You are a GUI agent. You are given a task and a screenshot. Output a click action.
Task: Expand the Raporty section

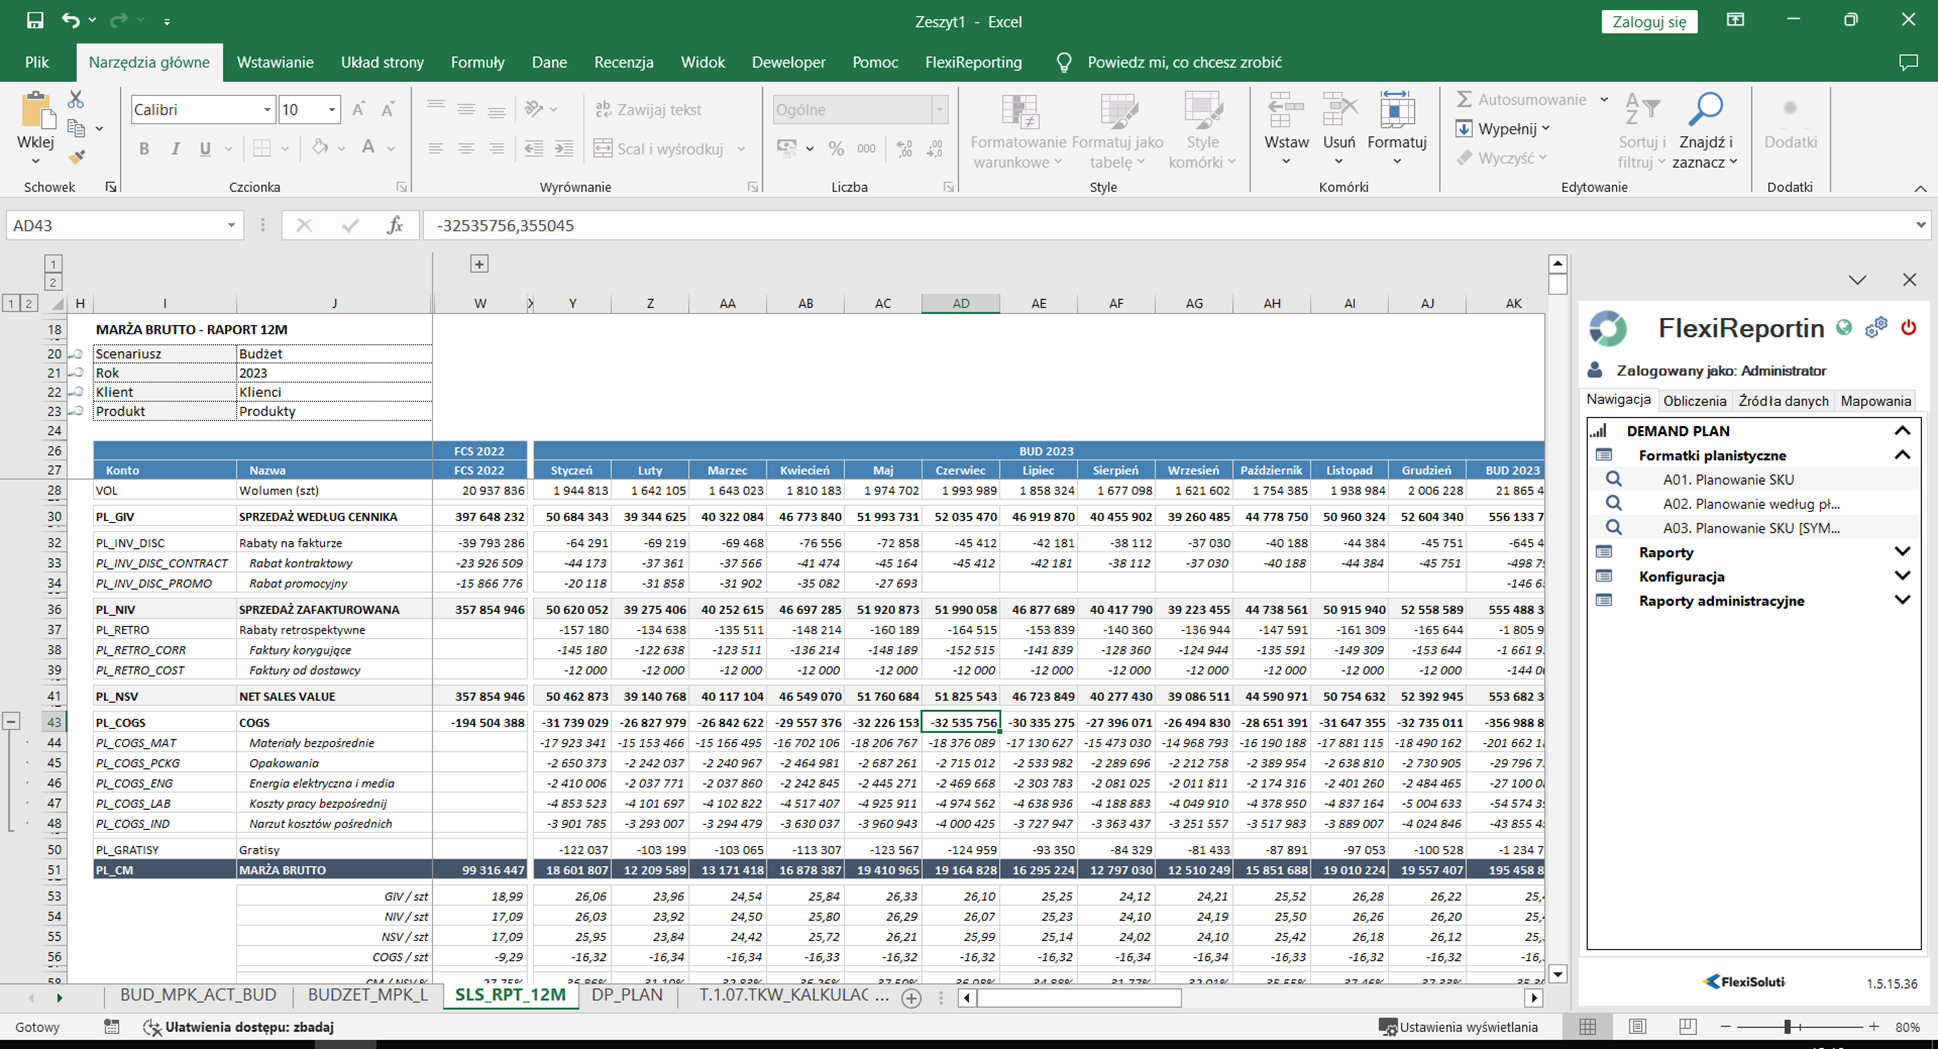click(1902, 552)
